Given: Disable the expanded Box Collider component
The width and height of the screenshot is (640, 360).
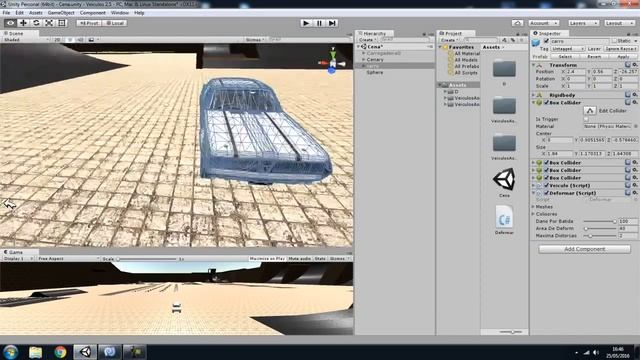Looking at the screenshot, I should [546, 102].
